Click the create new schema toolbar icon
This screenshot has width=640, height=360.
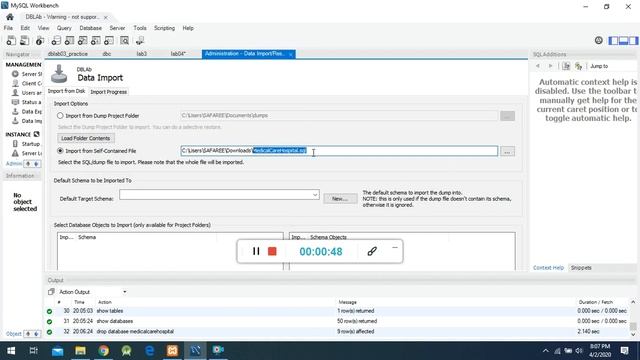pos(56,40)
